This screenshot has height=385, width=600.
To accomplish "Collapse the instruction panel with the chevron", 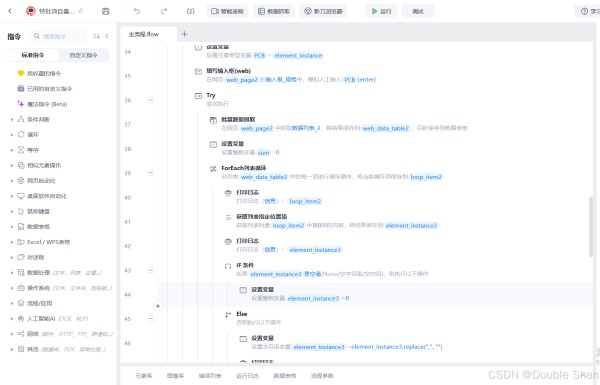I will (x=107, y=36).
